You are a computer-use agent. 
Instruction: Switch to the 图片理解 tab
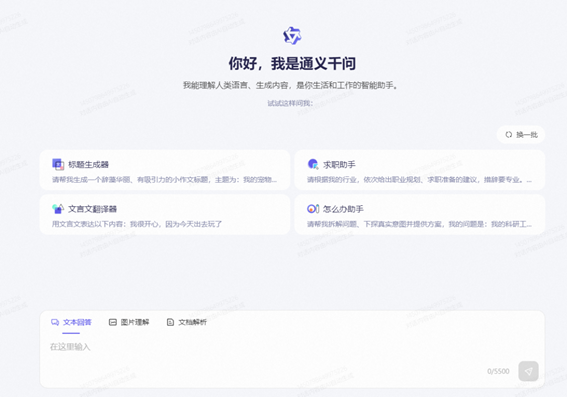click(129, 322)
